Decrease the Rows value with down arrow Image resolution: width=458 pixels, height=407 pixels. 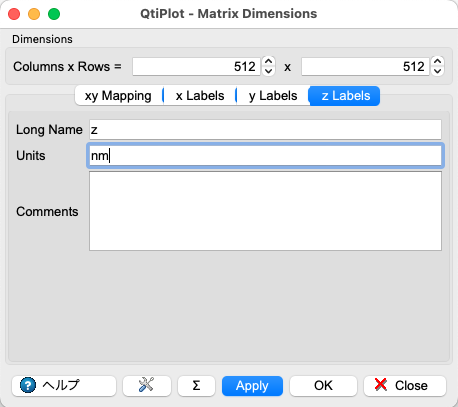tap(437, 71)
